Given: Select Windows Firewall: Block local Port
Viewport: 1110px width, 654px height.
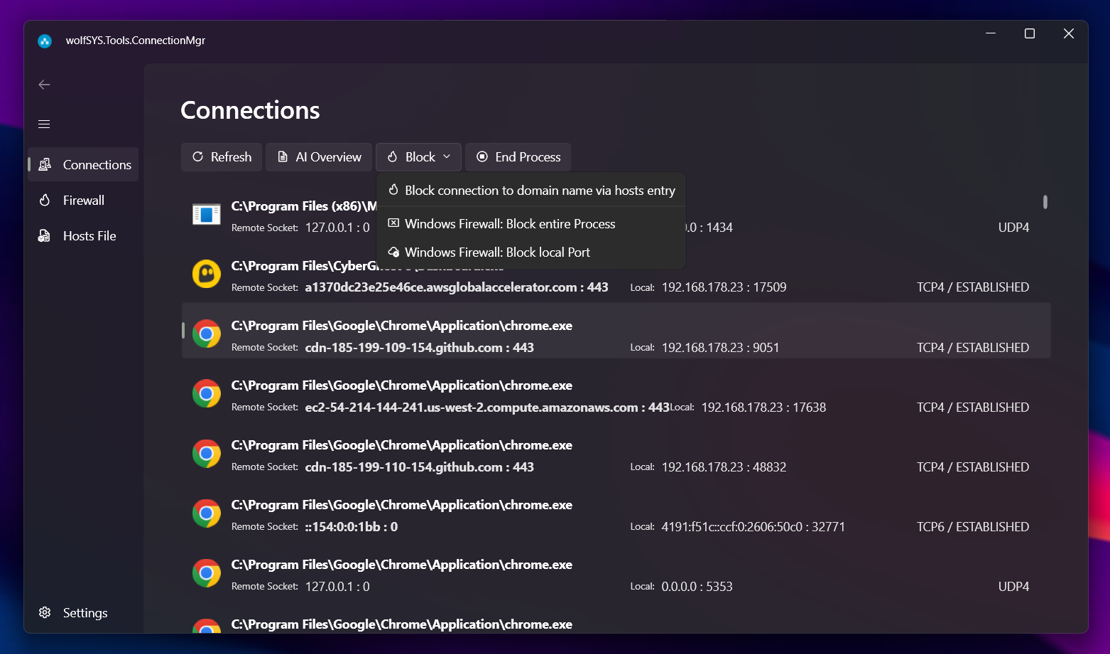Looking at the screenshot, I should 497,252.
